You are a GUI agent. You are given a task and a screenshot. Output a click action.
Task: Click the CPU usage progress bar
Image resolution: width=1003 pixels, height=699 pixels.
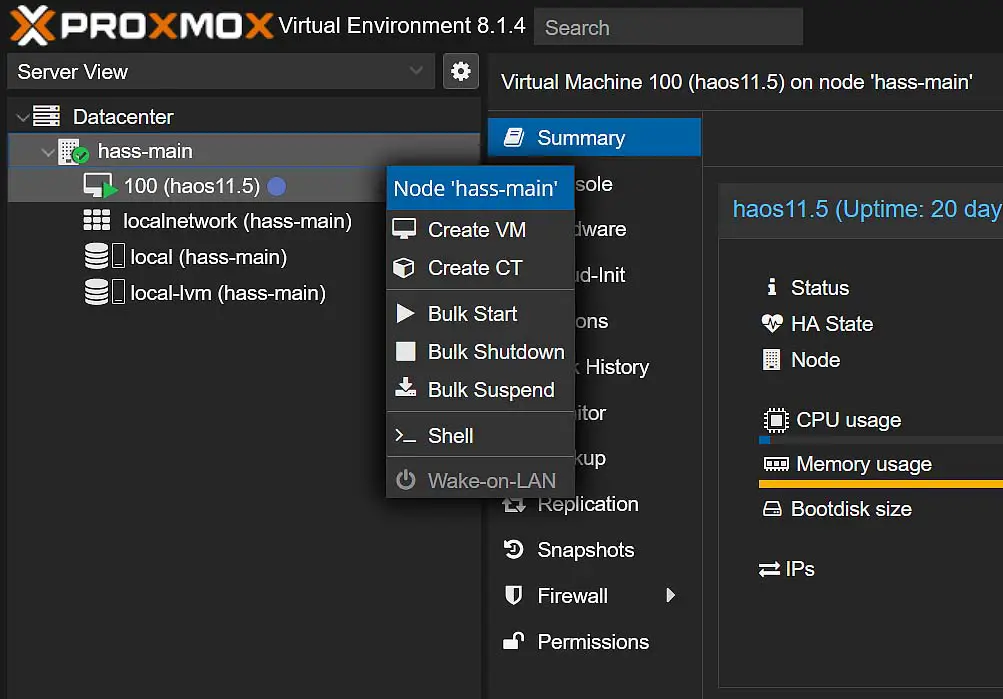881,440
